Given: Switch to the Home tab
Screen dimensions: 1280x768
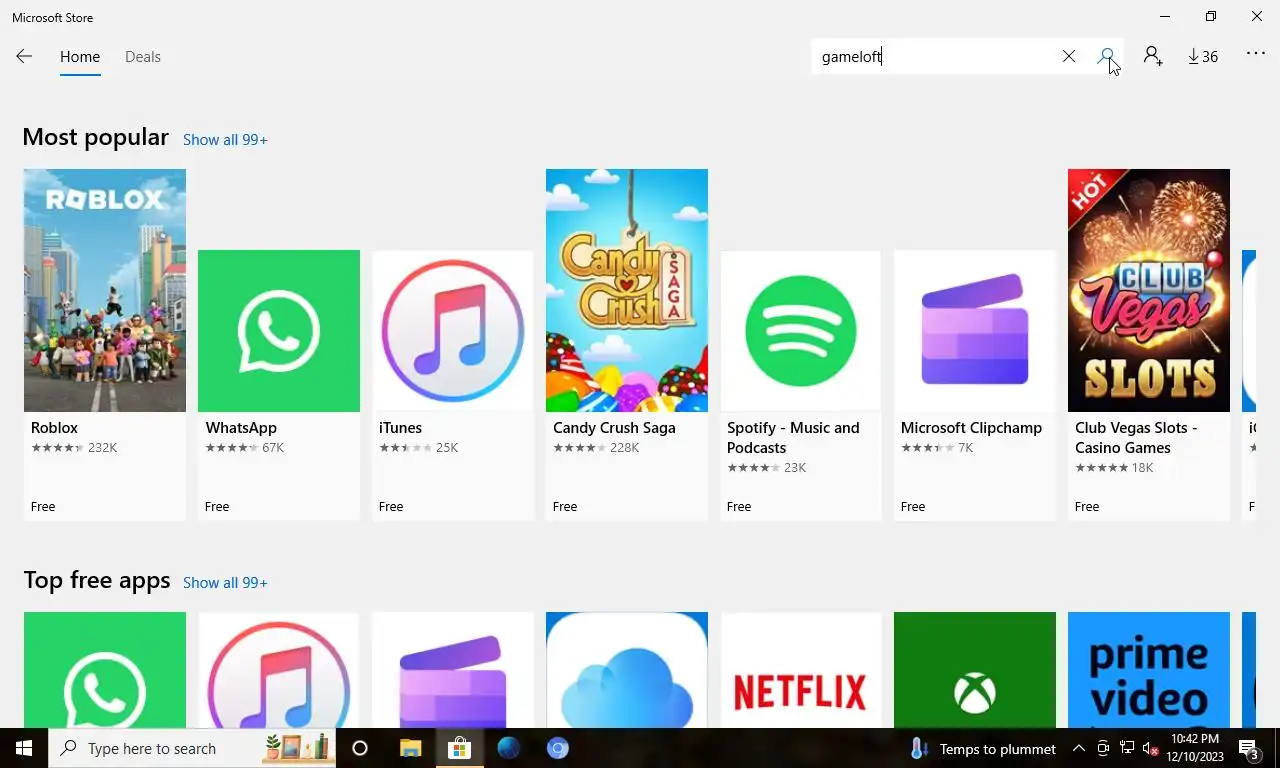Looking at the screenshot, I should click(80, 57).
